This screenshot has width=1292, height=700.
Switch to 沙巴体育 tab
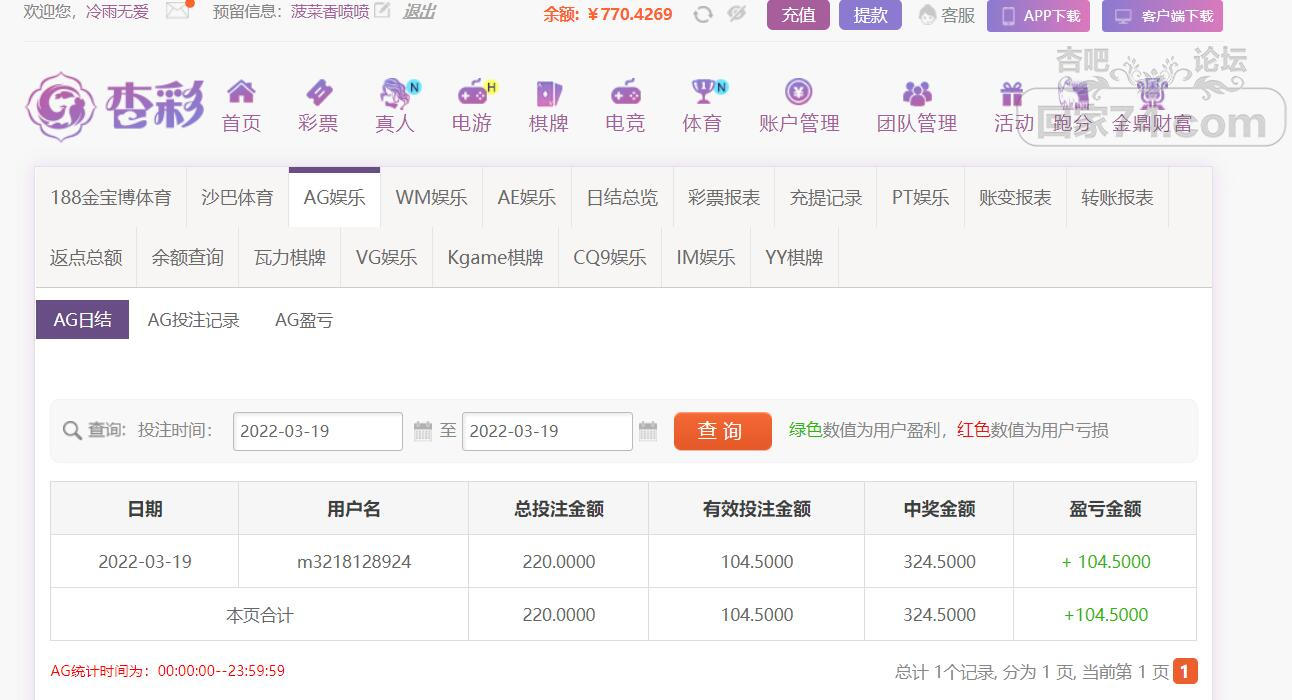point(237,198)
